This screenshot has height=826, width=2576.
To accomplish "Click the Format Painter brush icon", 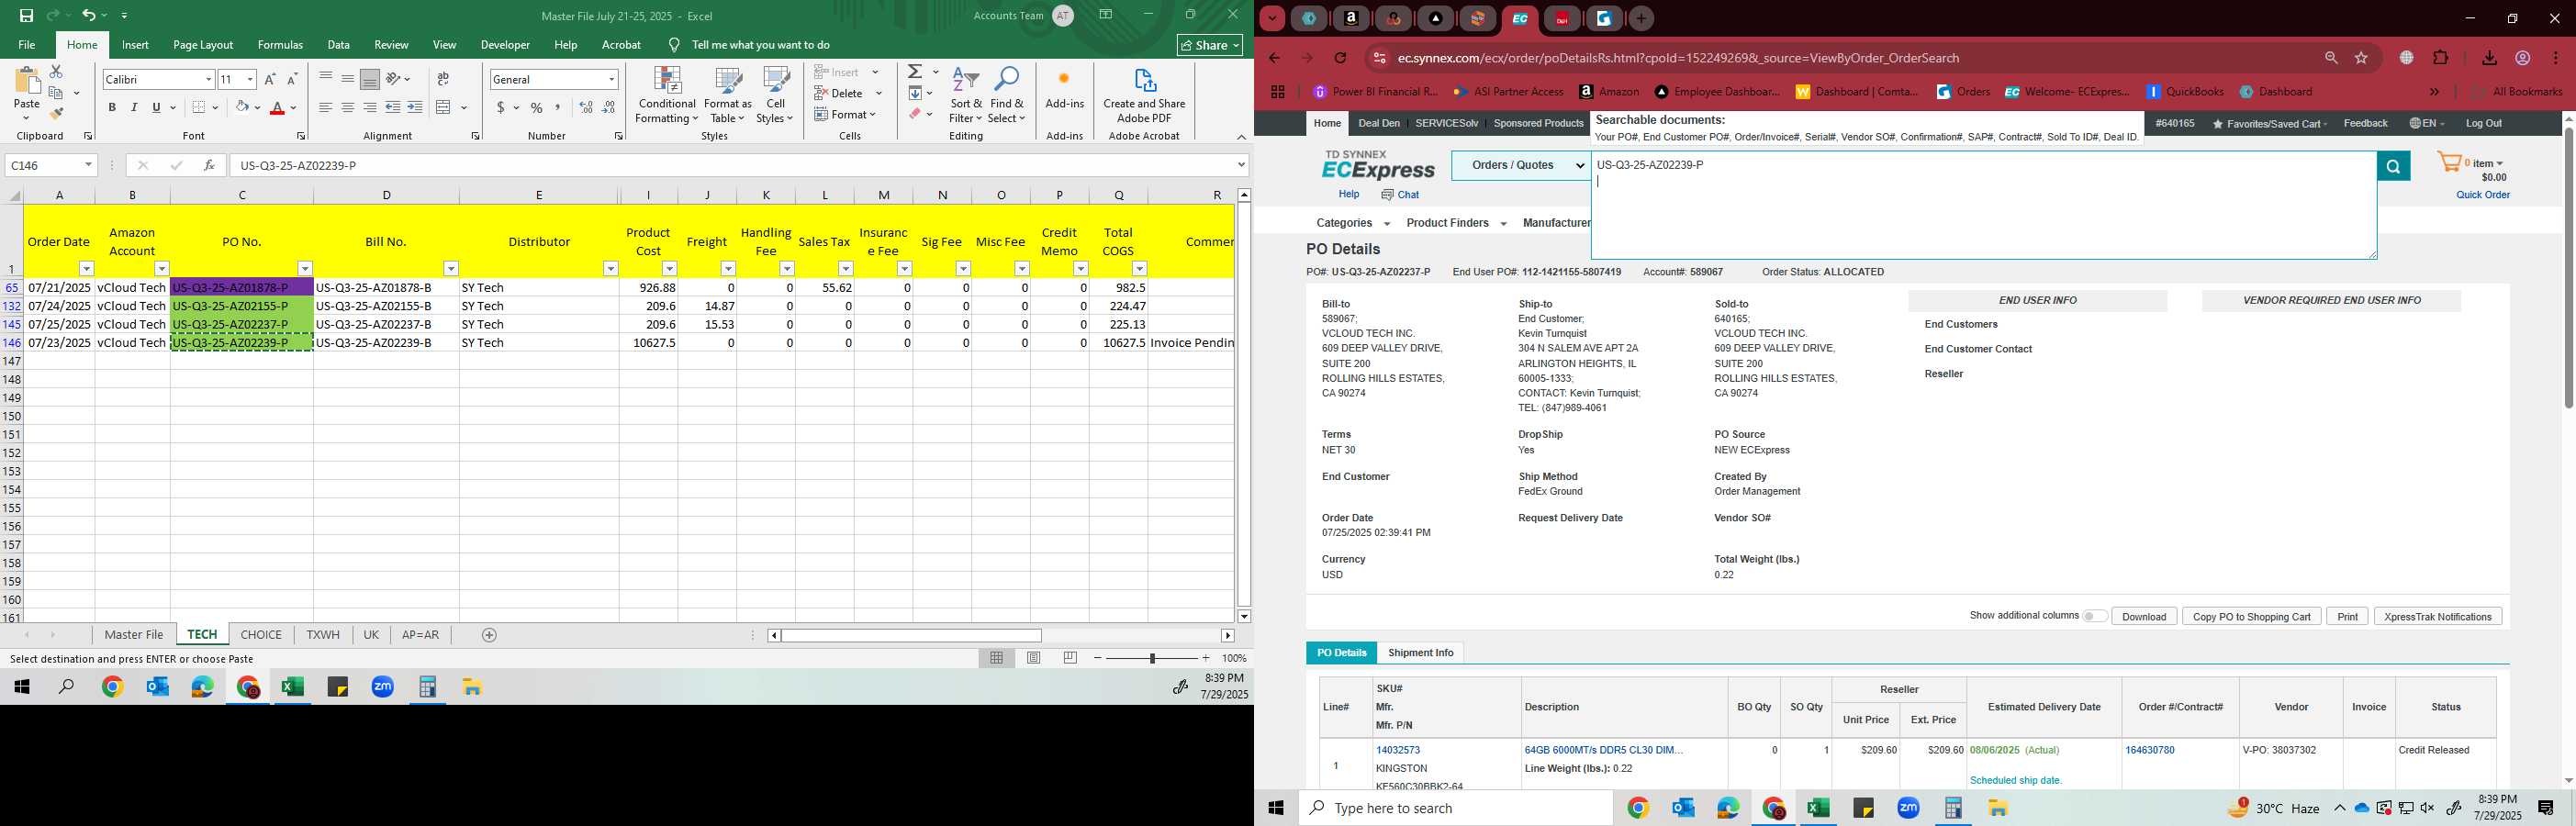I will click(x=56, y=114).
